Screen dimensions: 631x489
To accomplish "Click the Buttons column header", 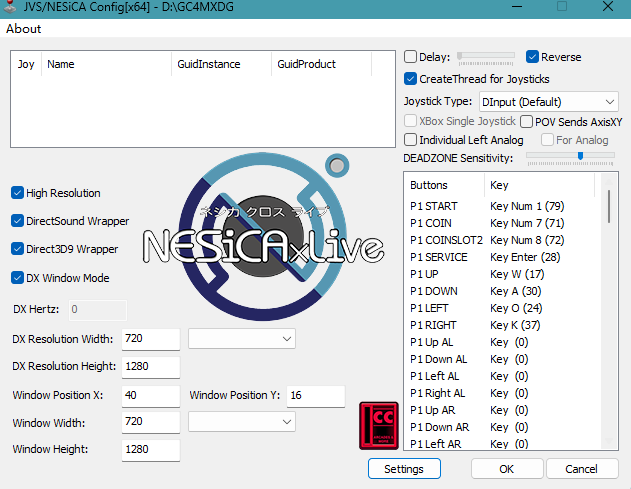I will (445, 185).
